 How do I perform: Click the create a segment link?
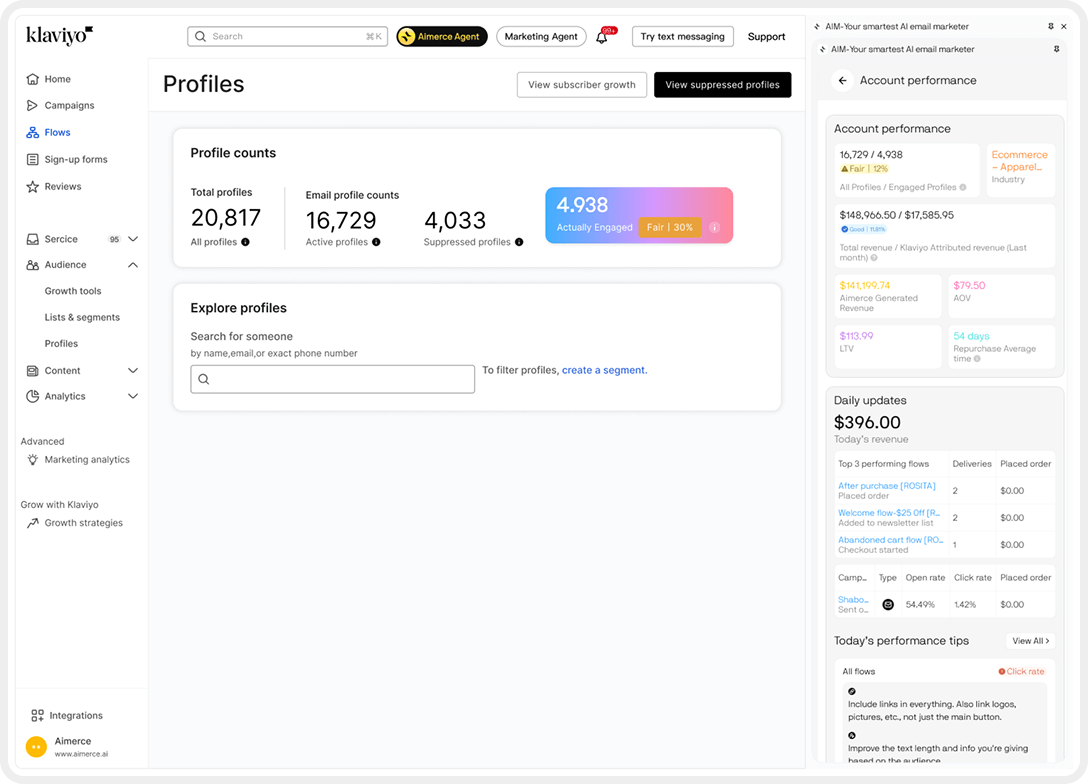(603, 370)
